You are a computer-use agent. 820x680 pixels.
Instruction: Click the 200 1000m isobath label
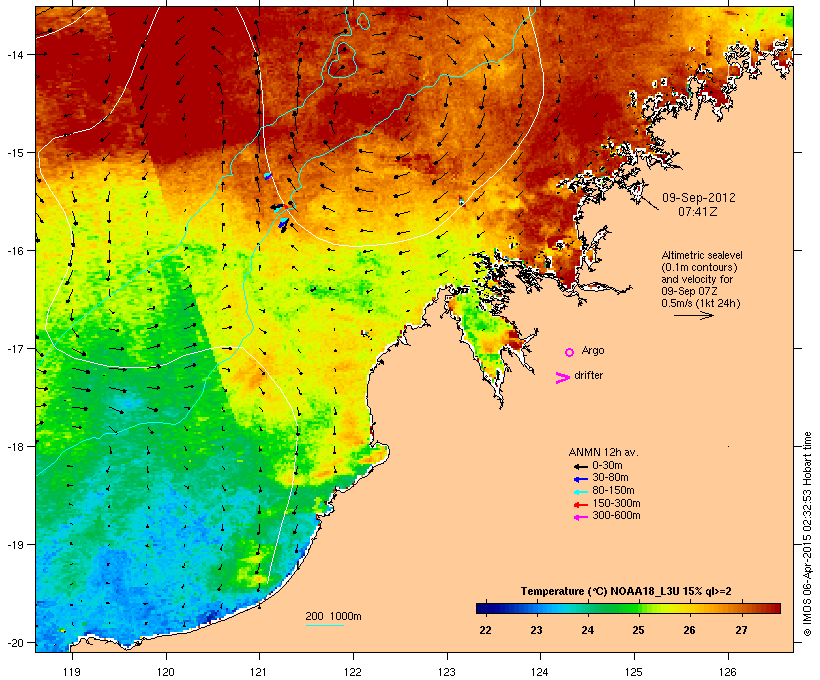tap(333, 616)
